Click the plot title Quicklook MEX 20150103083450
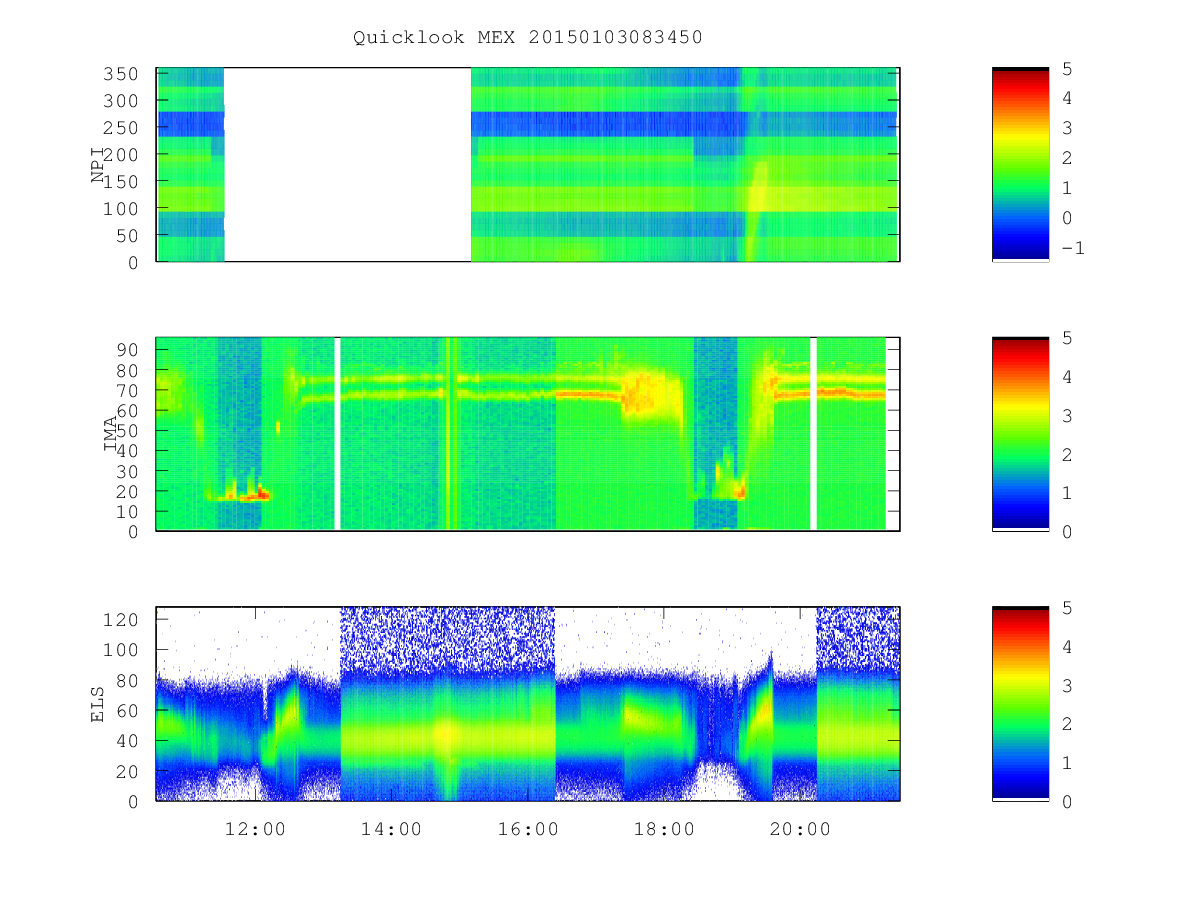This screenshot has height=900, width=1200. (x=528, y=38)
